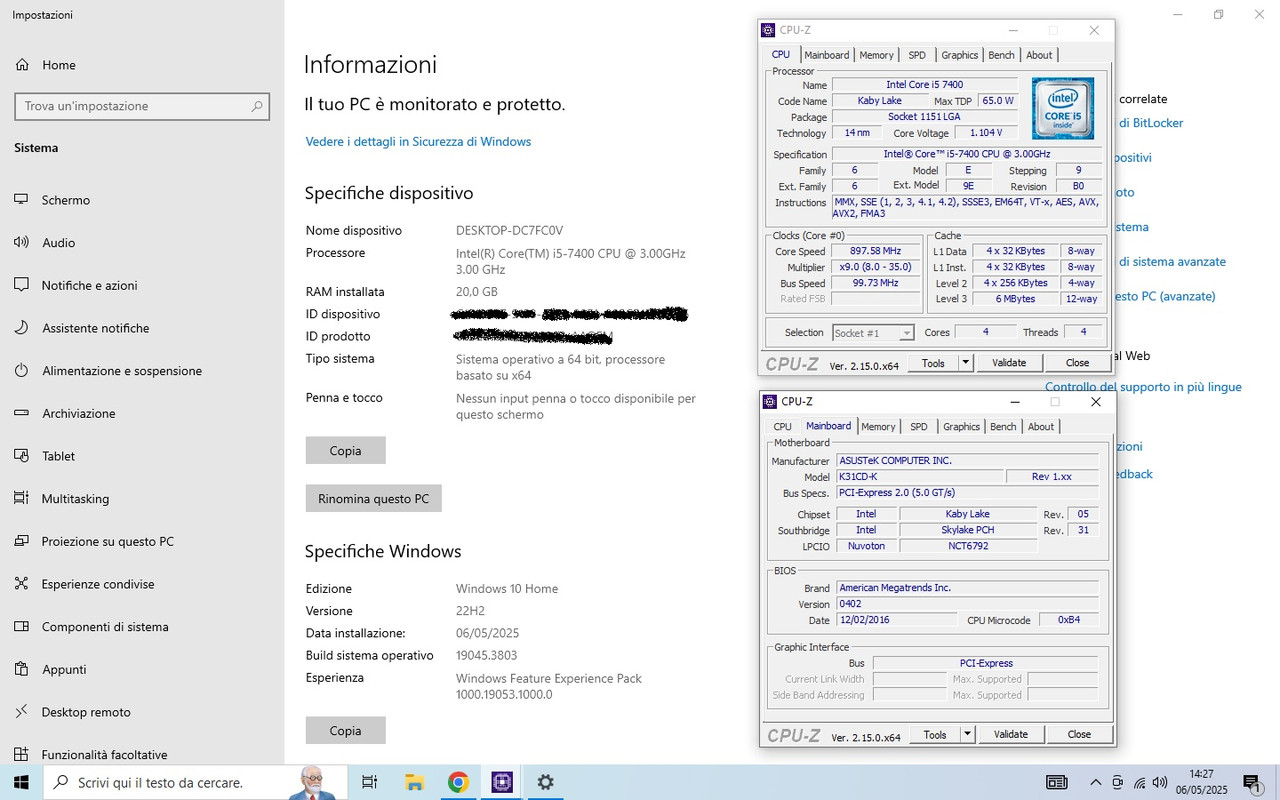Screen dimensions: 1280x800
Task: Open the SPD tab in the lower CPU-Z window
Action: point(918,427)
